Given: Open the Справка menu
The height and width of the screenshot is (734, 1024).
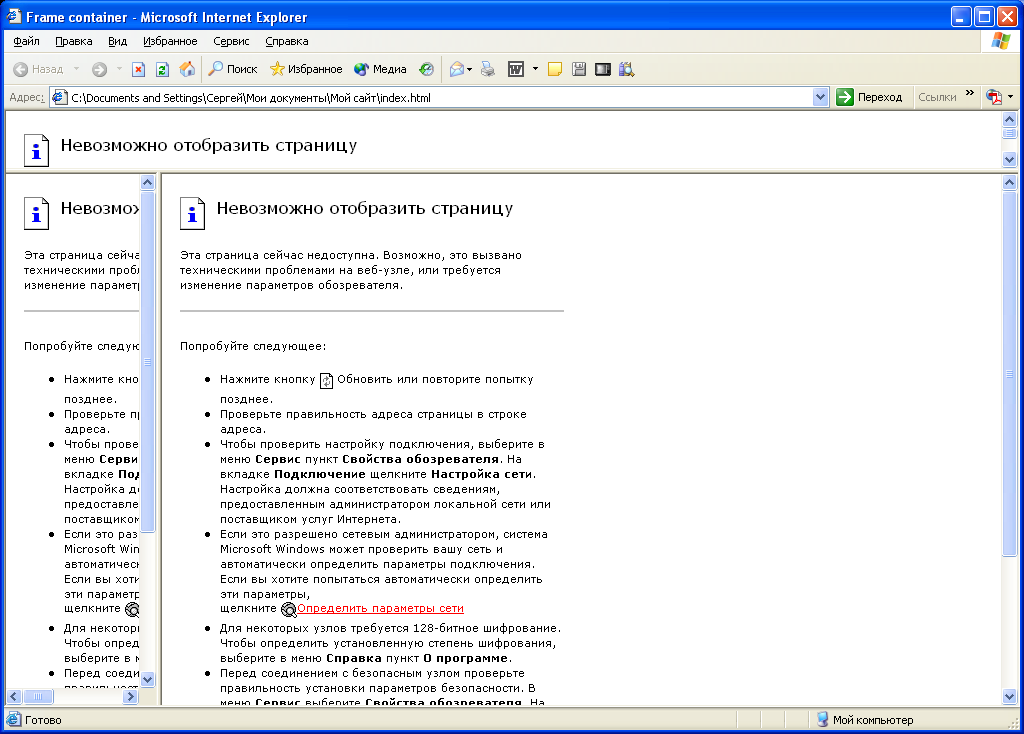Looking at the screenshot, I should pyautogui.click(x=287, y=41).
